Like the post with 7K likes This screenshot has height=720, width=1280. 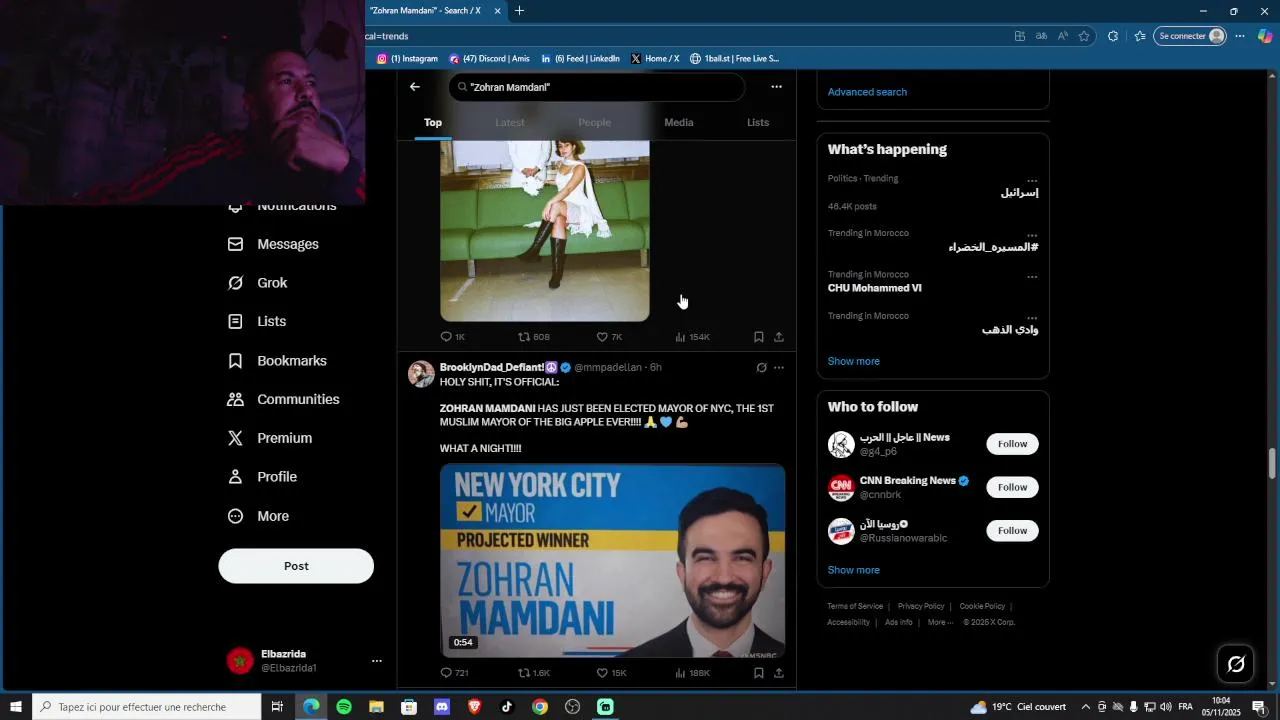pyautogui.click(x=609, y=337)
